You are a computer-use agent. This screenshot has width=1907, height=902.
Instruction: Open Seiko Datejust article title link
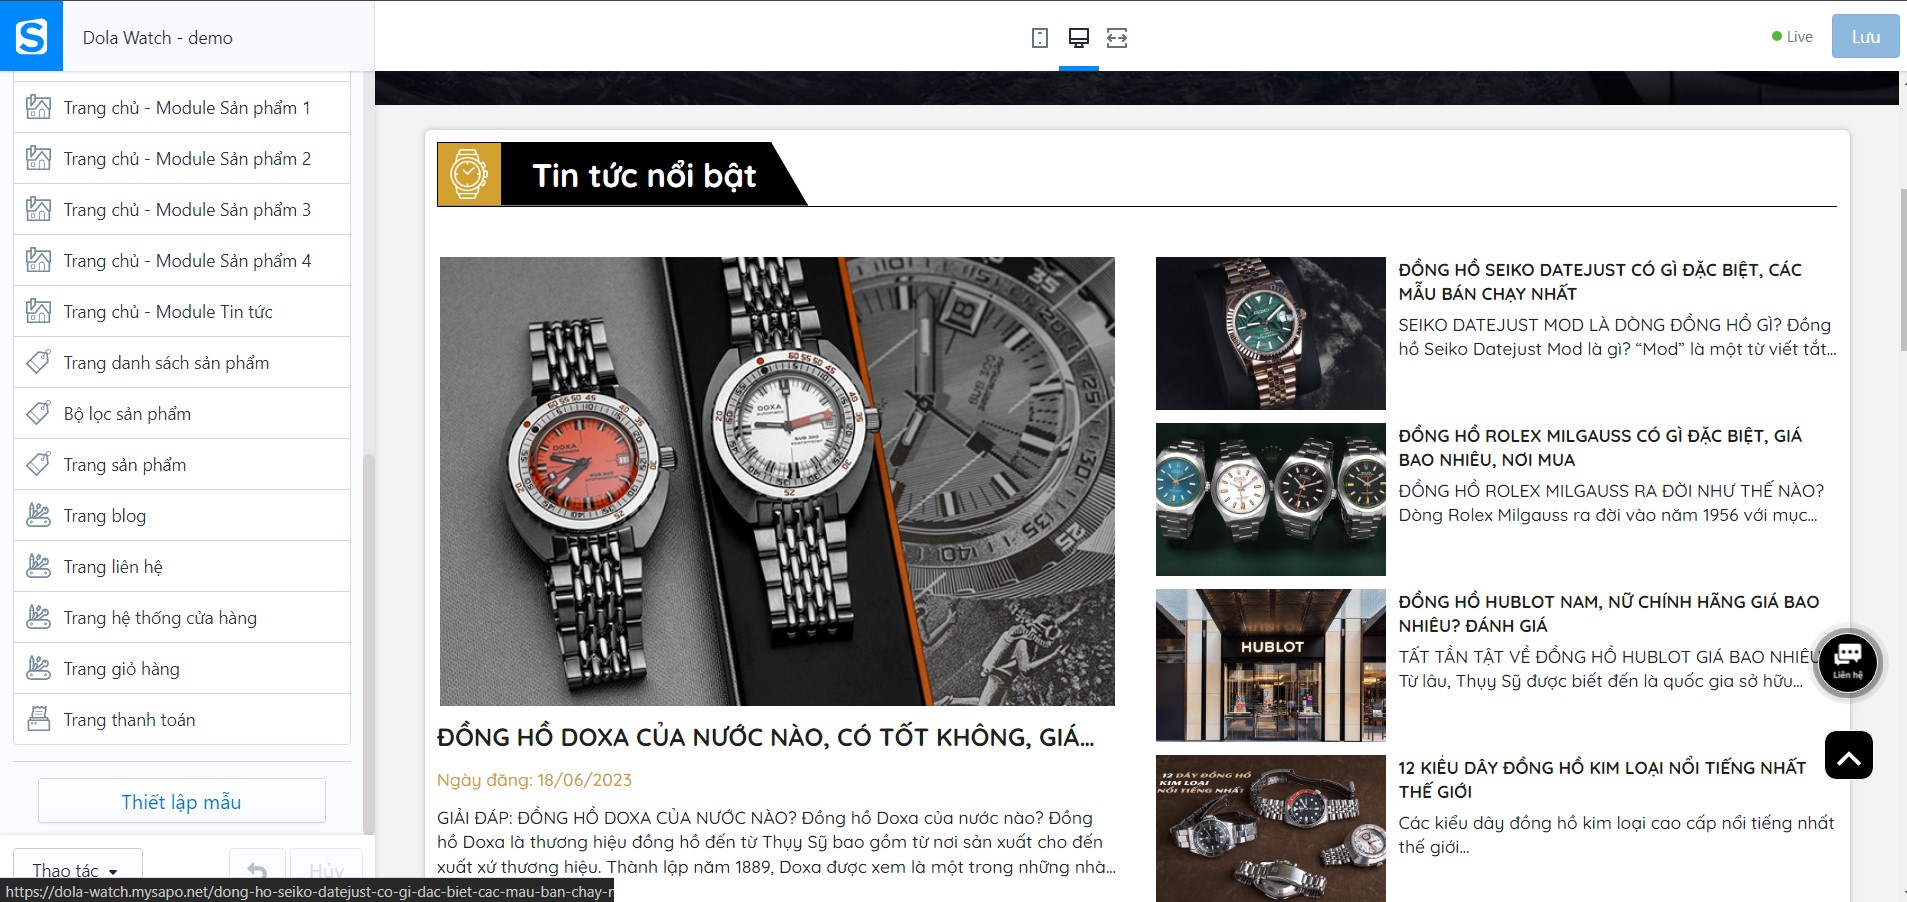(1599, 281)
